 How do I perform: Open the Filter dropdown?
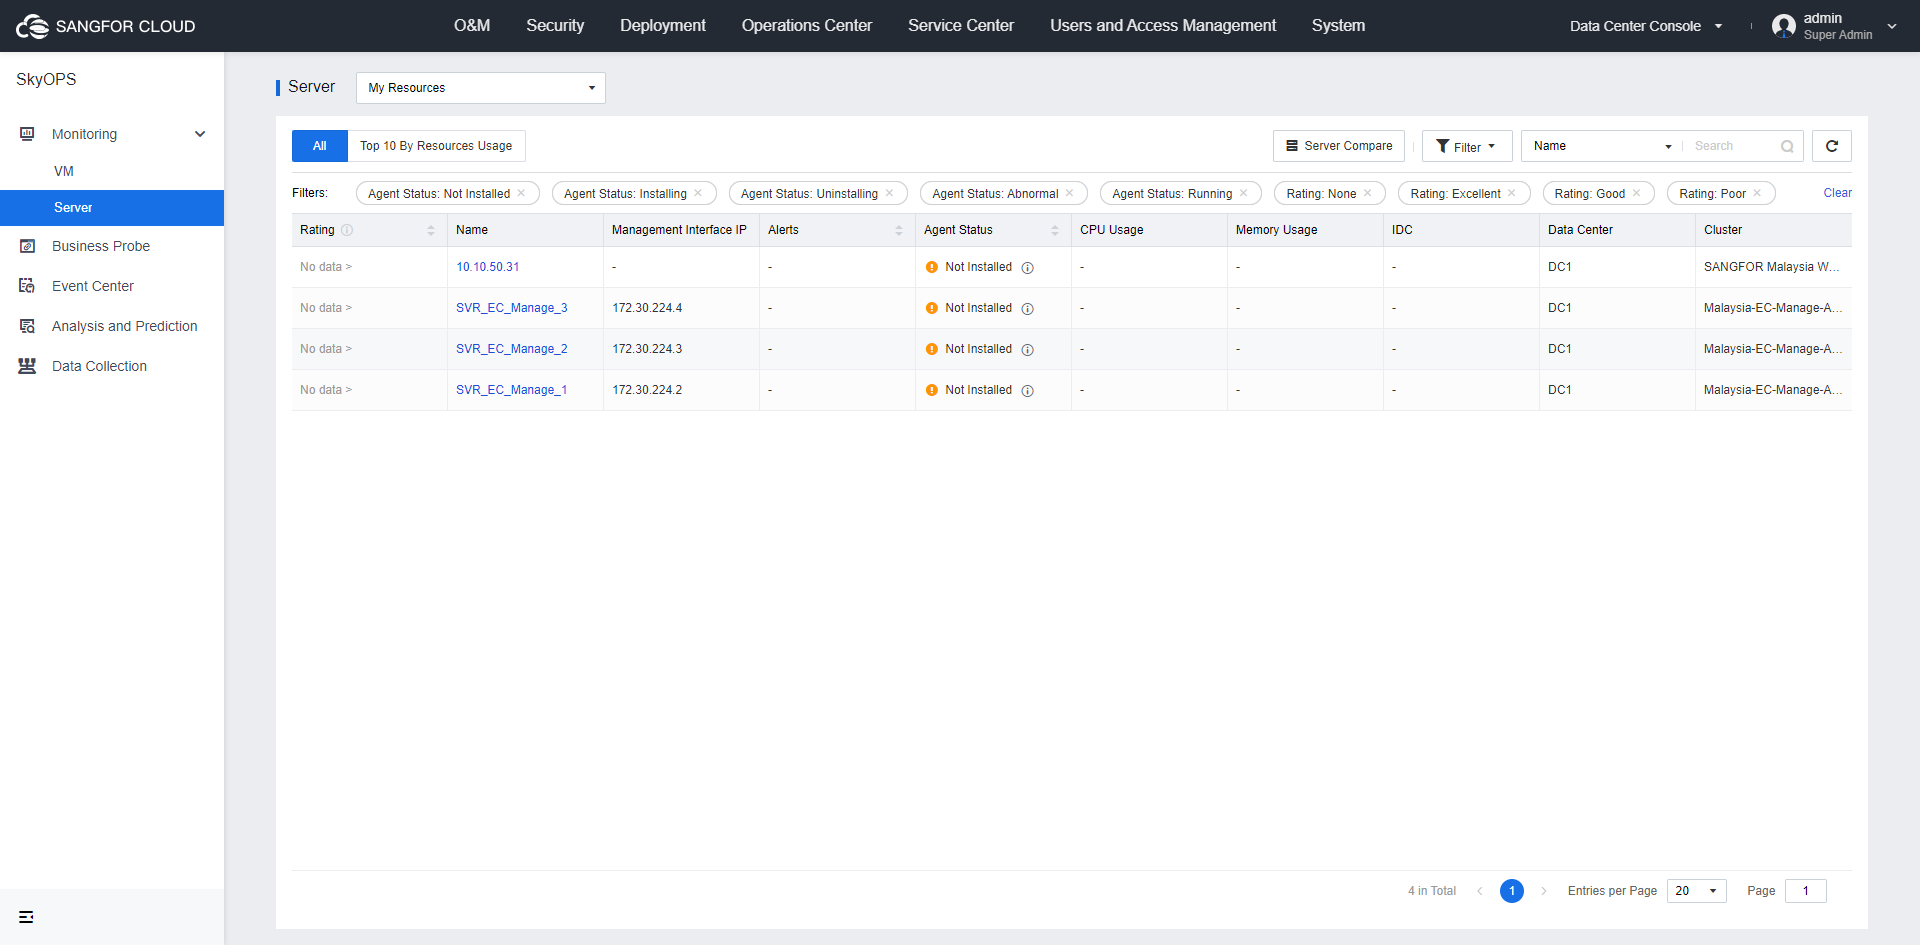click(1466, 146)
